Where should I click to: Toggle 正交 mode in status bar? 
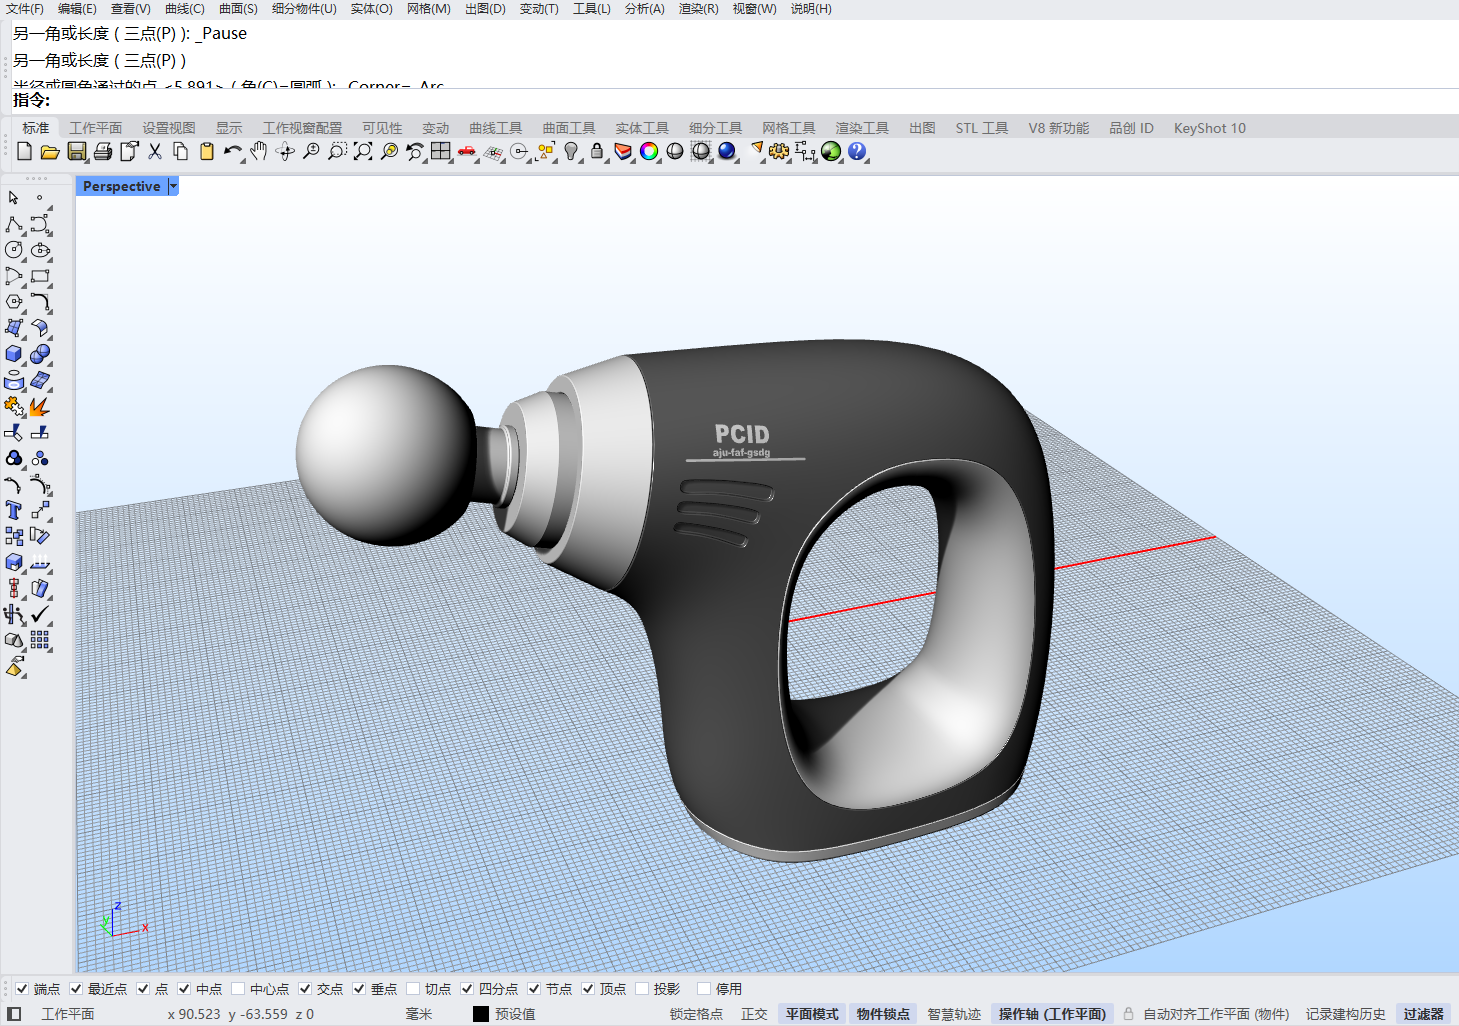[x=754, y=1014]
